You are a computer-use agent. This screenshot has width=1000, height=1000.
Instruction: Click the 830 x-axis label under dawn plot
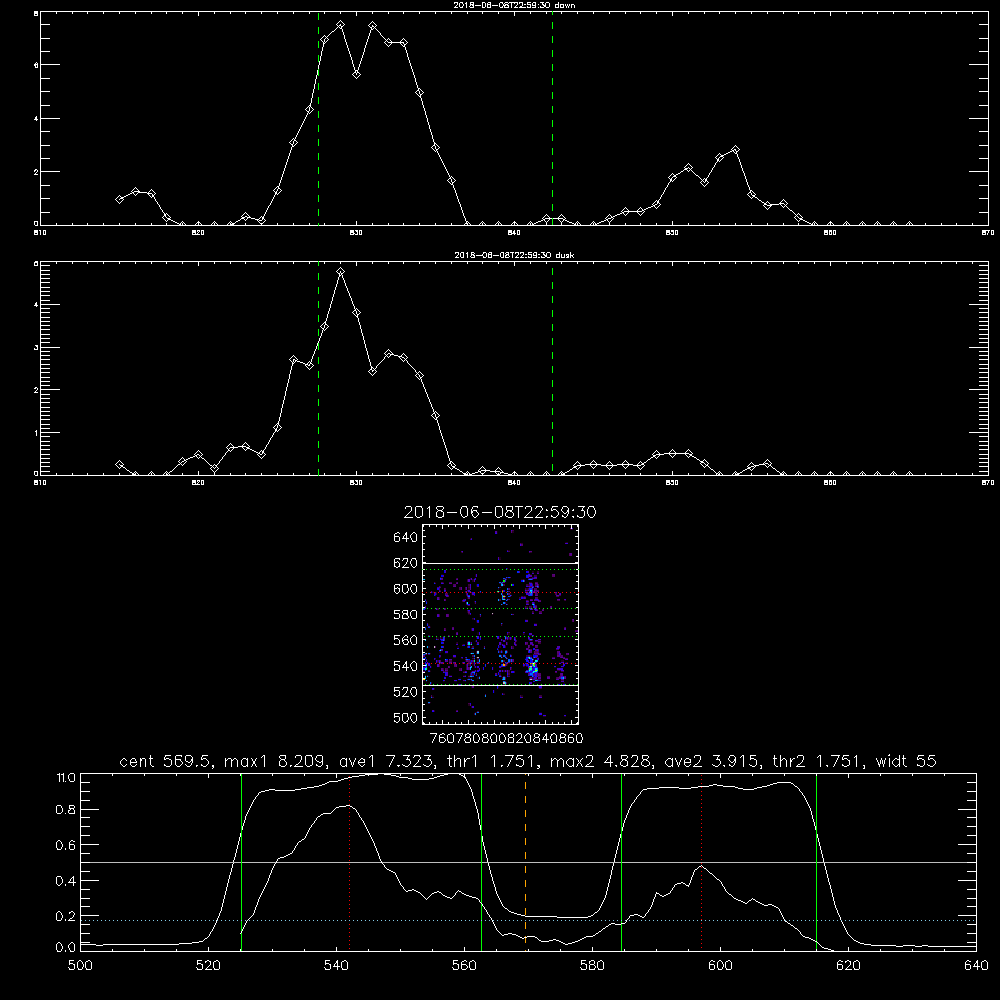point(356,233)
